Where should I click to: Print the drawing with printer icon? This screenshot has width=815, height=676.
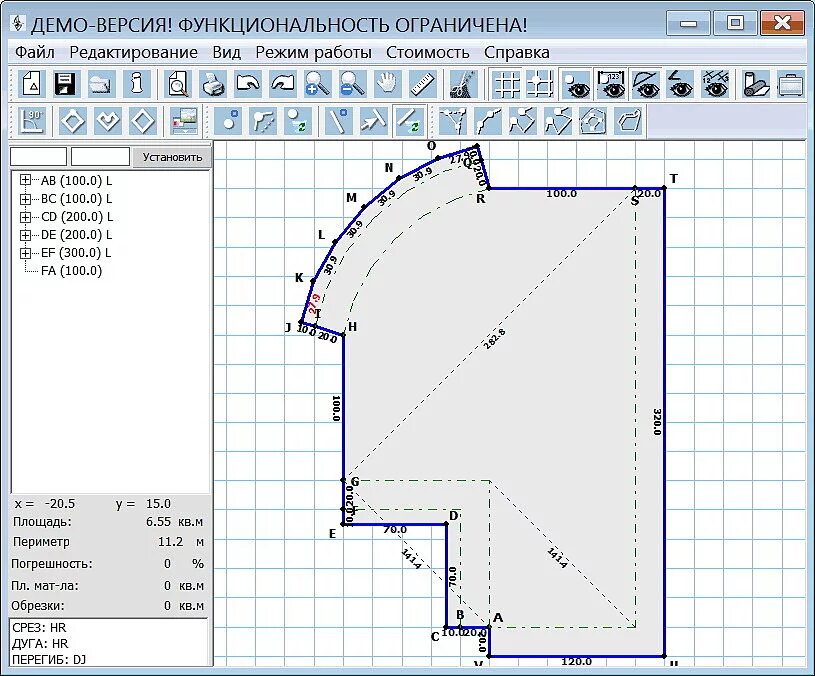[213, 83]
